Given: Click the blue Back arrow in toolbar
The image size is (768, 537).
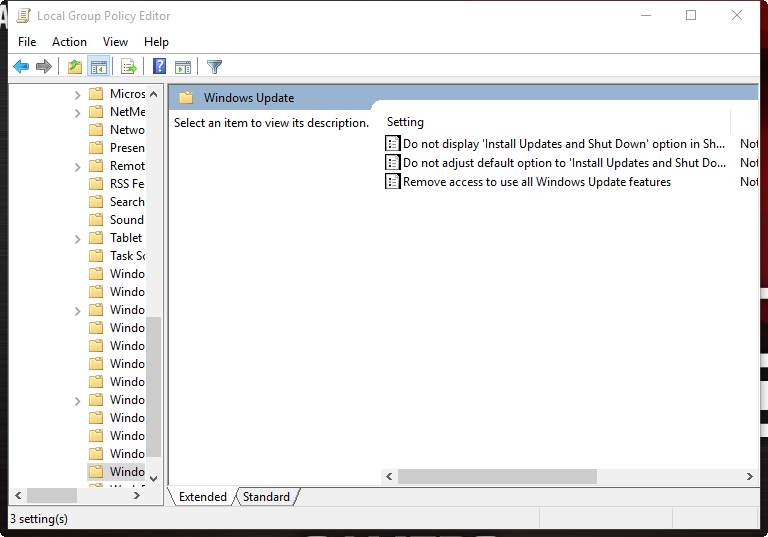Looking at the screenshot, I should point(21,66).
